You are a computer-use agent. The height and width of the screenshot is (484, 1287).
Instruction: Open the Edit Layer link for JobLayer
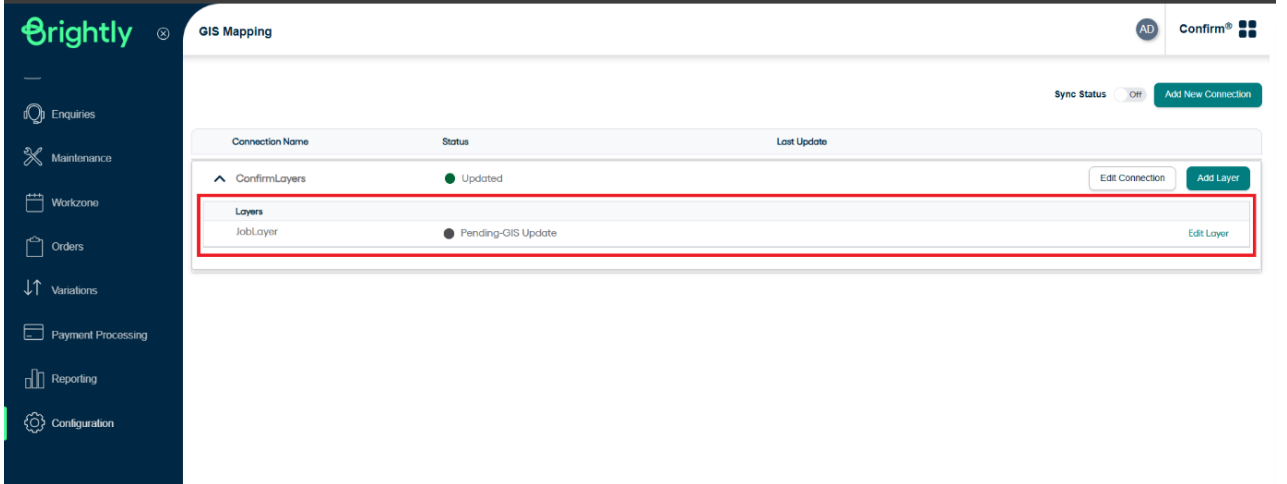click(x=1207, y=233)
